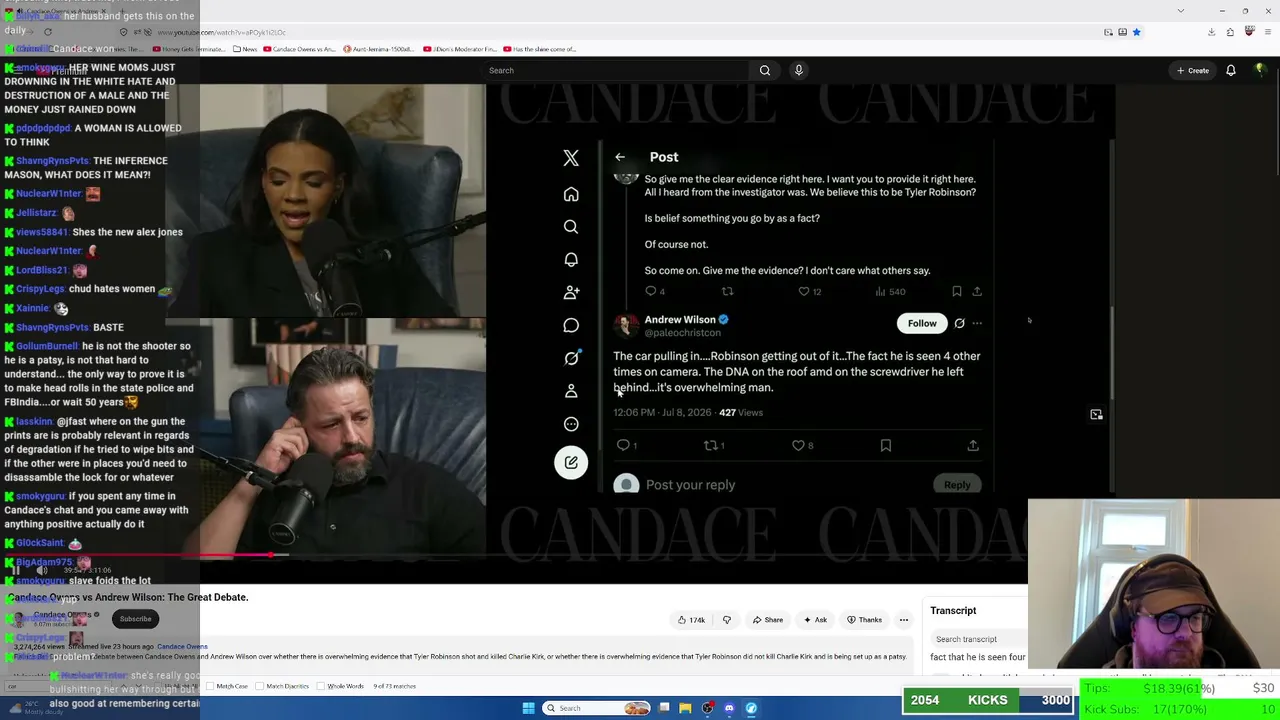The image size is (1280, 720).
Task: Click the Windows Start button
Action: click(528, 708)
